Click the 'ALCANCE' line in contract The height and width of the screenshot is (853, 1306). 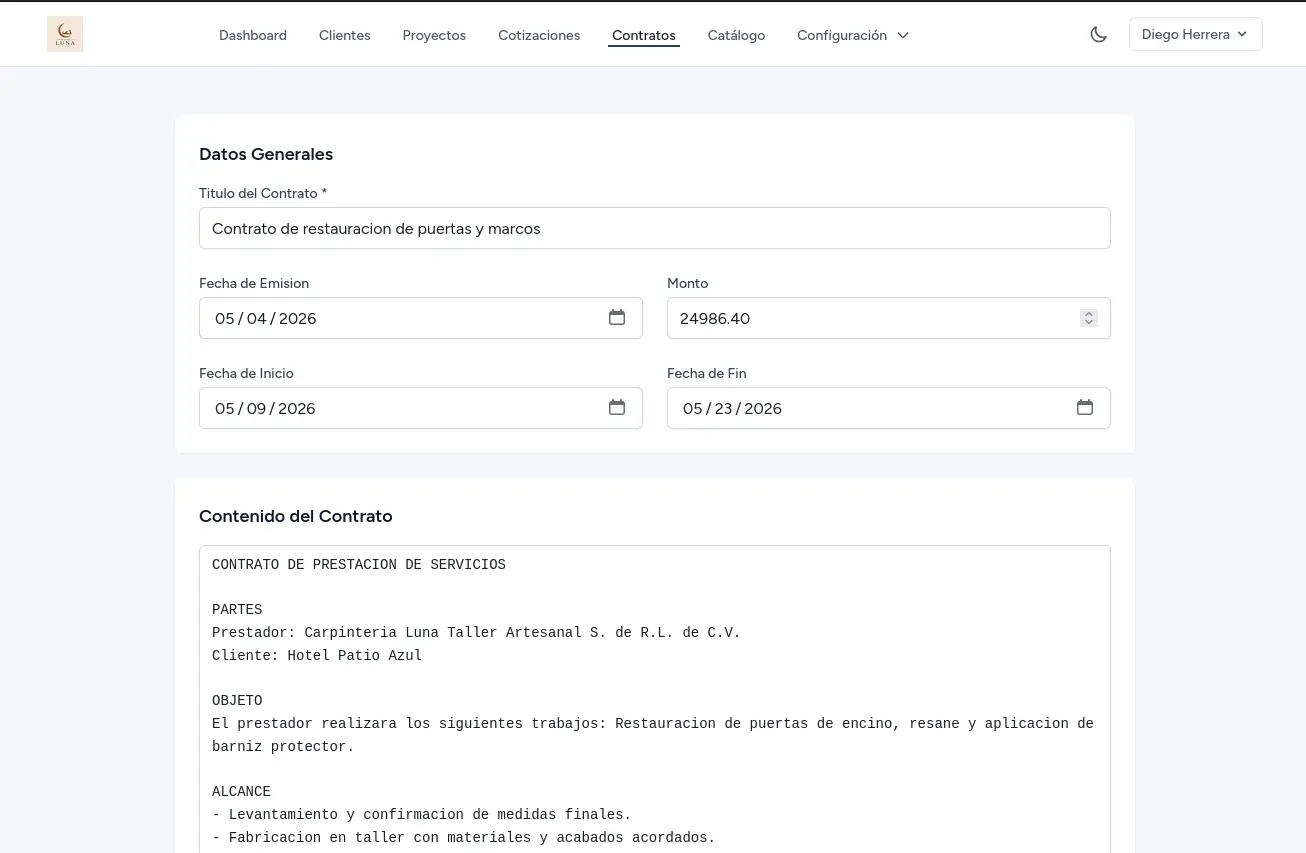(x=241, y=791)
